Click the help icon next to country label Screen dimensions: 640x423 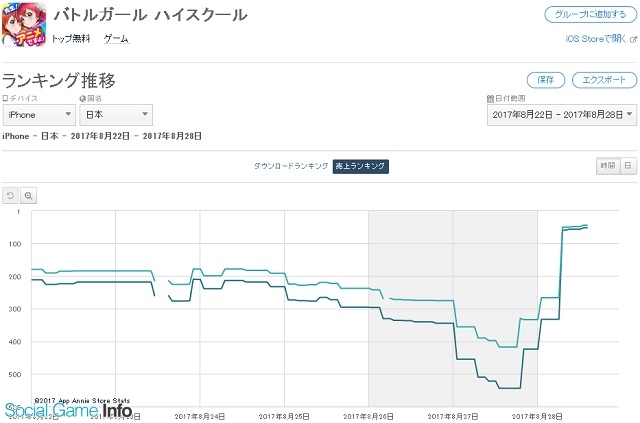pyautogui.click(x=82, y=98)
